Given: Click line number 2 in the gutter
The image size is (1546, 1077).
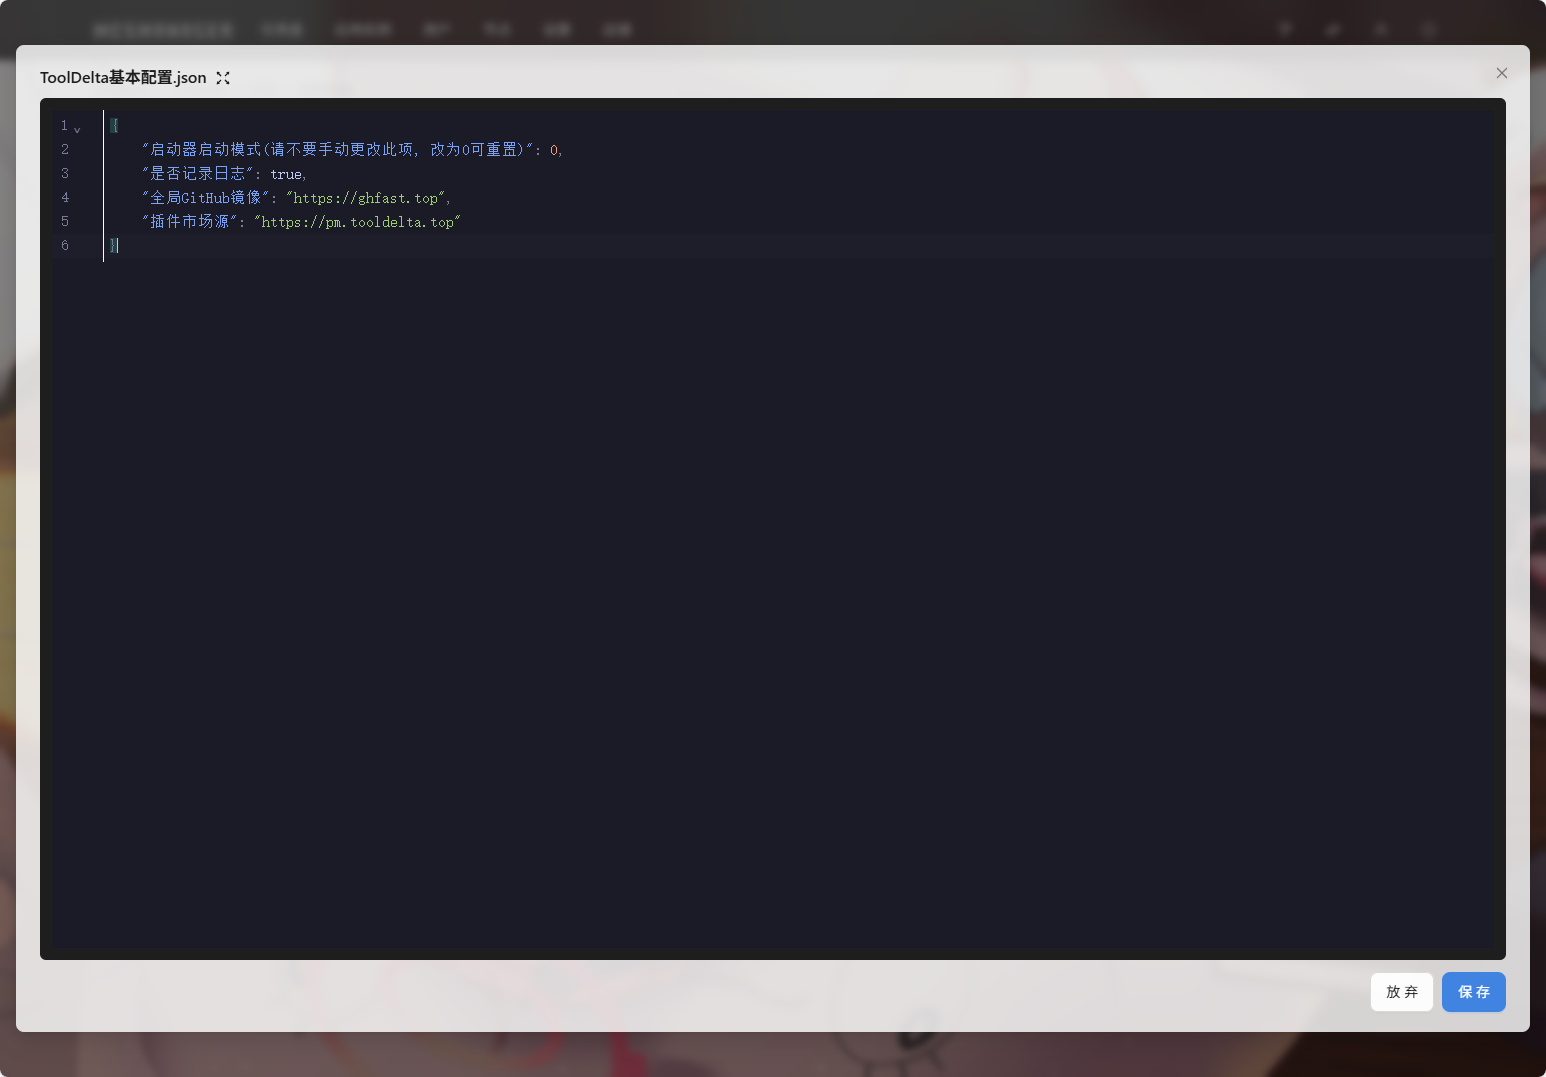Looking at the screenshot, I should [x=65, y=150].
